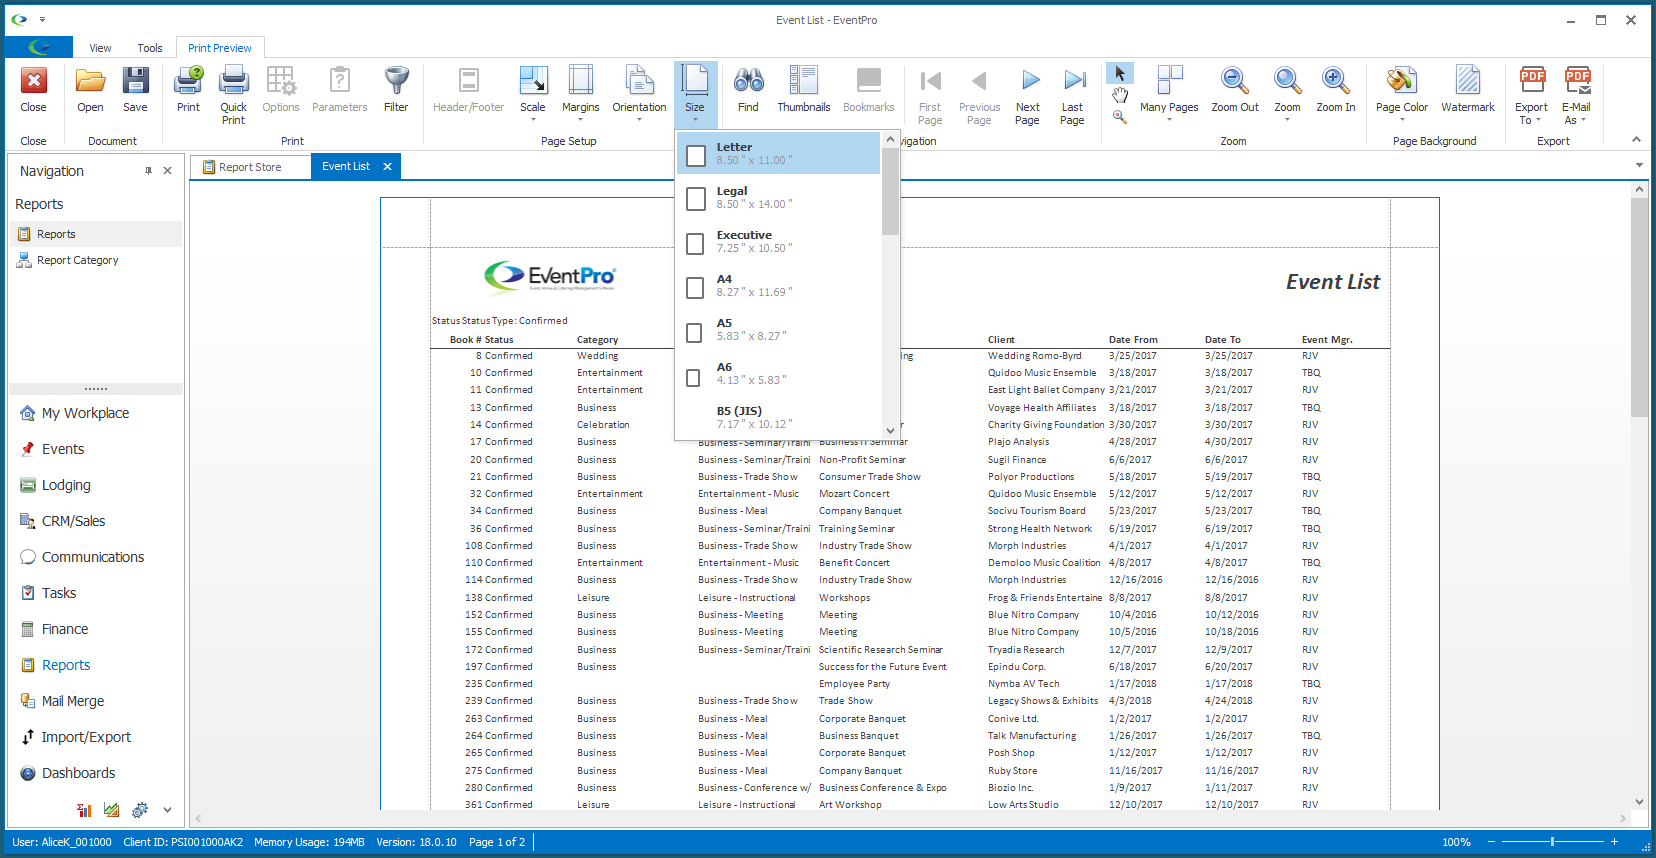This screenshot has width=1656, height=858.
Task: Run Quick Print
Action: point(233,95)
